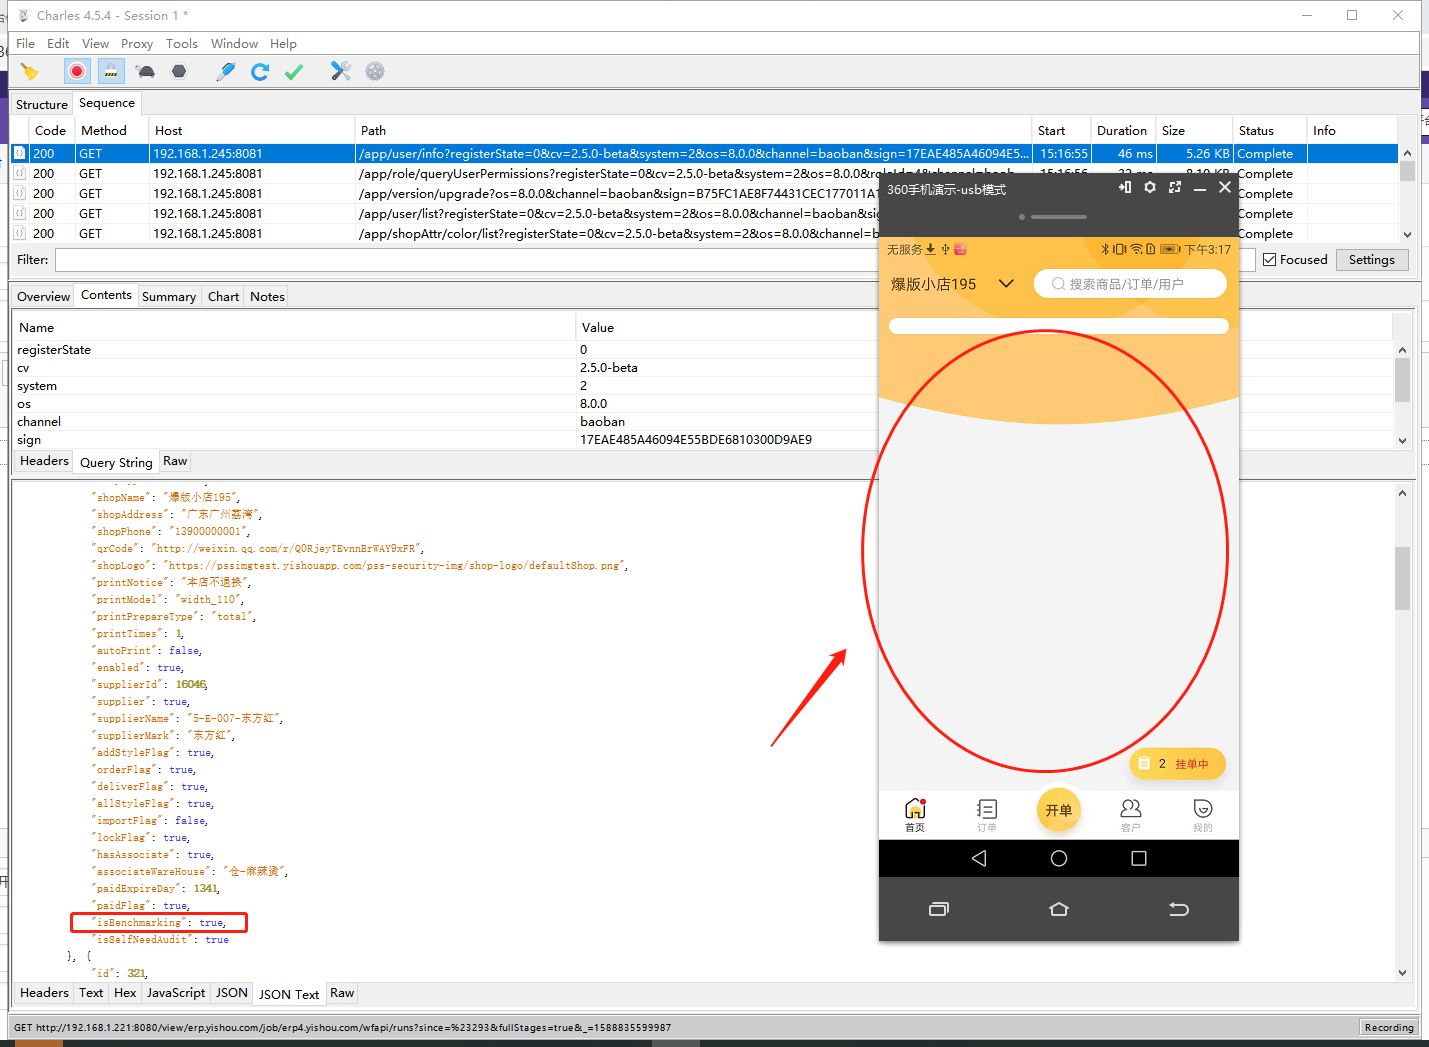This screenshot has width=1429, height=1047.
Task: Switch response view to JavaScript tab
Action: click(176, 993)
